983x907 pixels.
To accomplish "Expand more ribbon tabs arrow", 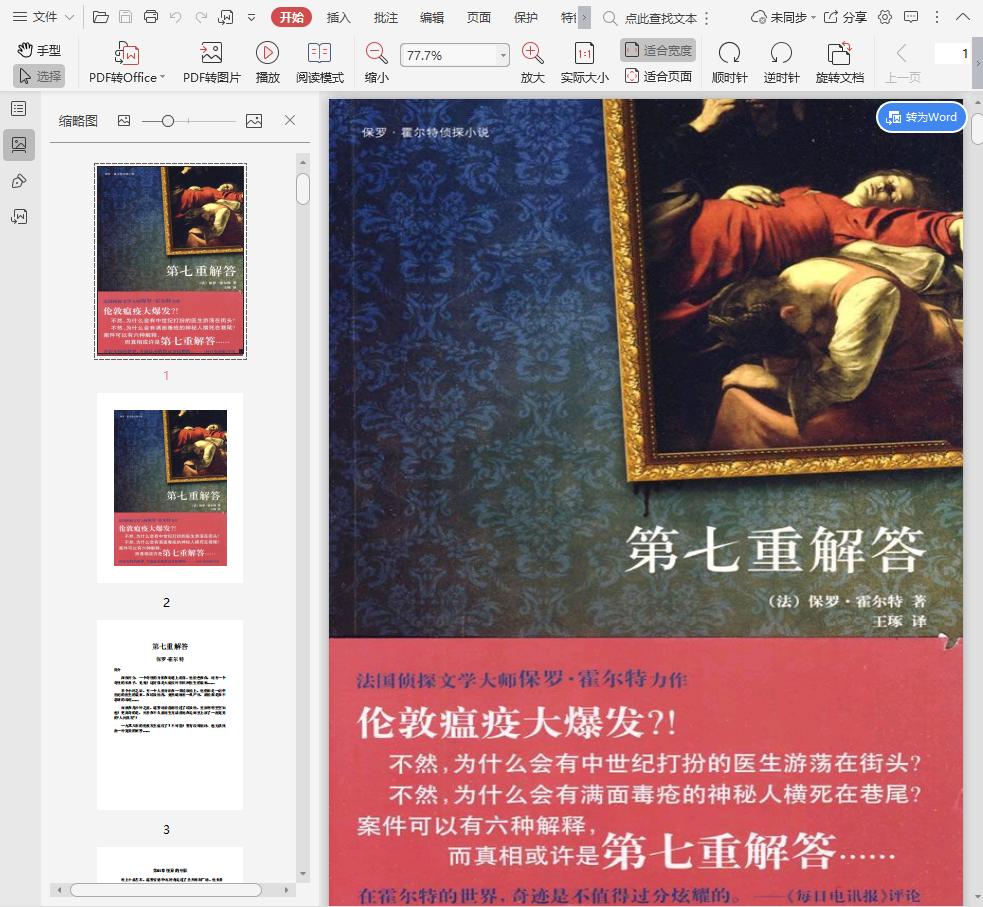I will point(584,18).
